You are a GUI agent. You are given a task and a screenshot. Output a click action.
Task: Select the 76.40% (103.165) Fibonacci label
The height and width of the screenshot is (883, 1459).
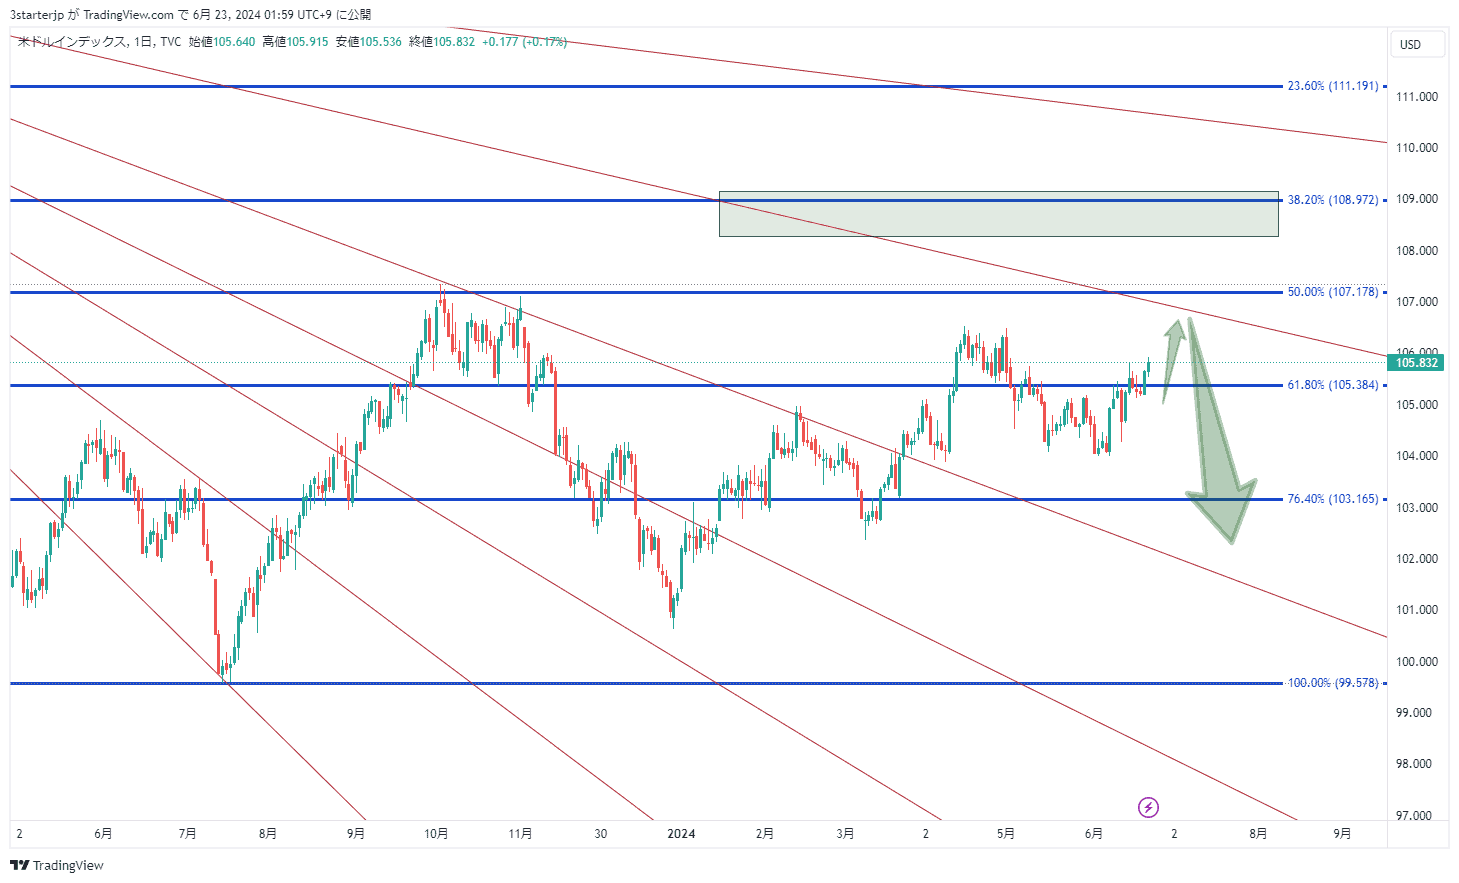(1332, 499)
